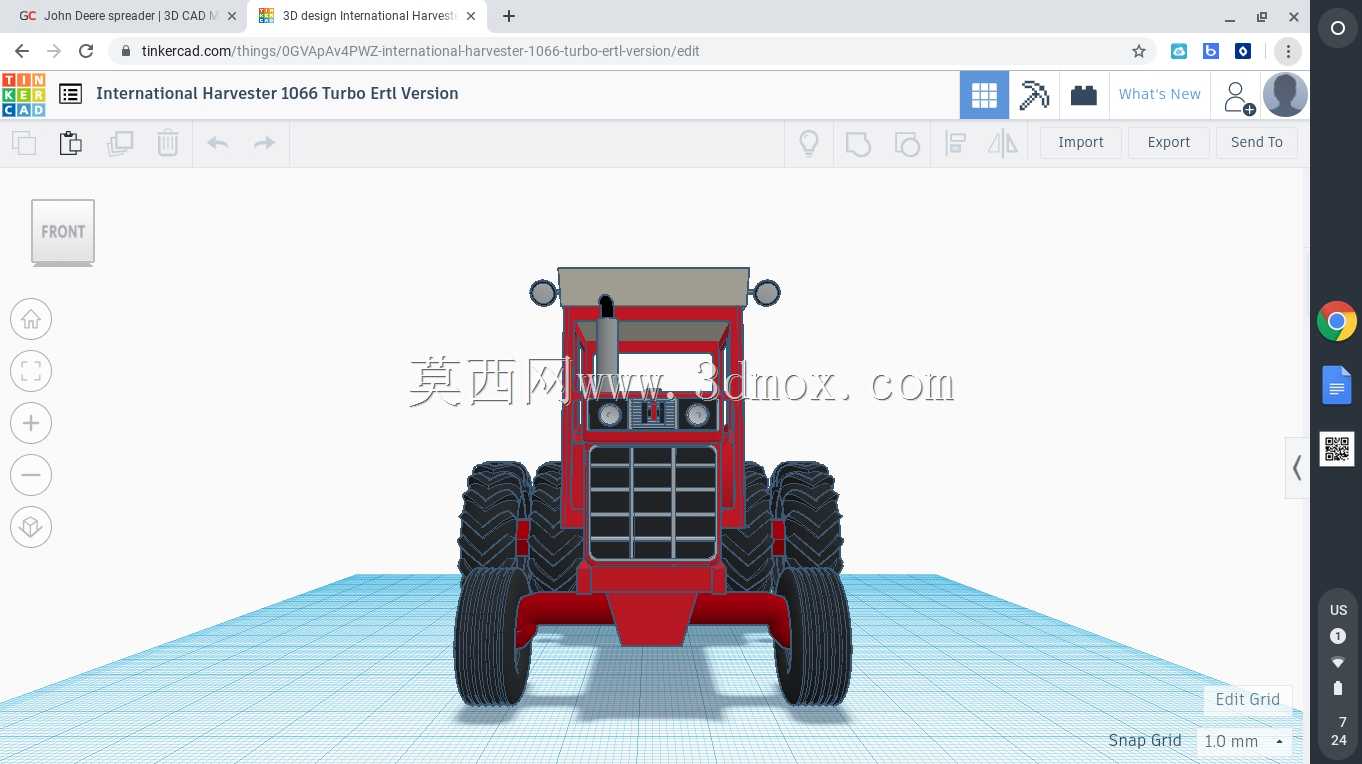The image size is (1362, 764).
Task: Close the 3D design tab
Action: pyautogui.click(x=470, y=17)
